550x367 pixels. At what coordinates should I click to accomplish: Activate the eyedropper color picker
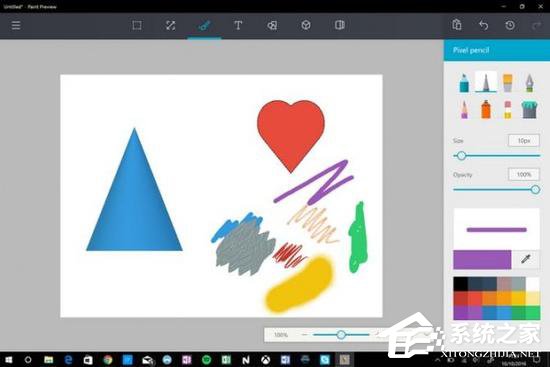525,259
